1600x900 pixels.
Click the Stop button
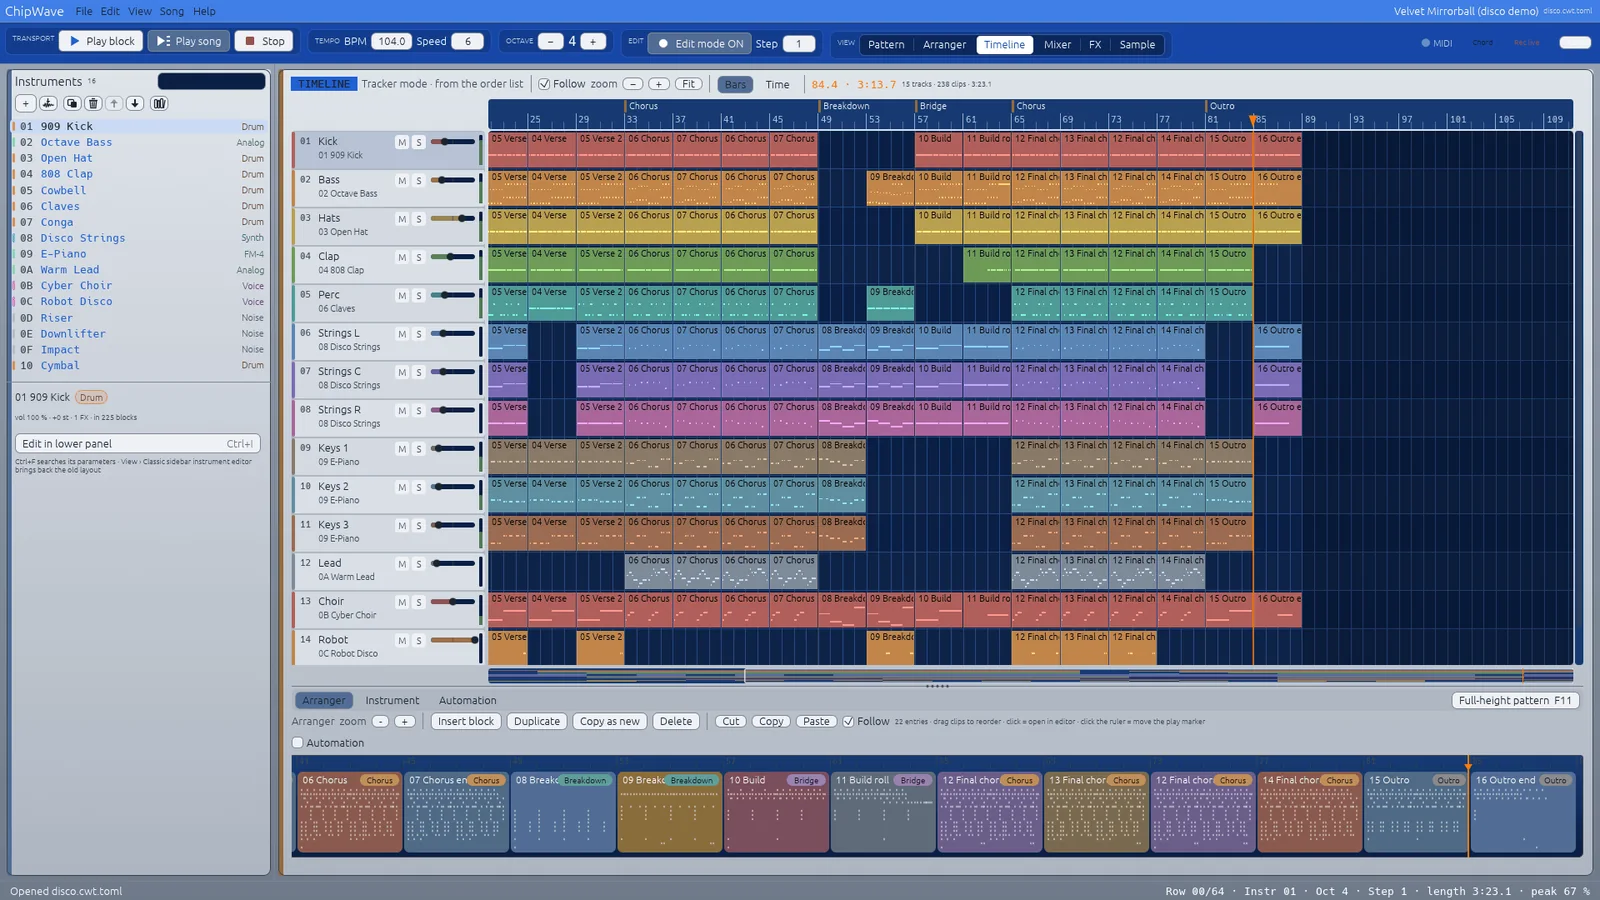tap(264, 41)
